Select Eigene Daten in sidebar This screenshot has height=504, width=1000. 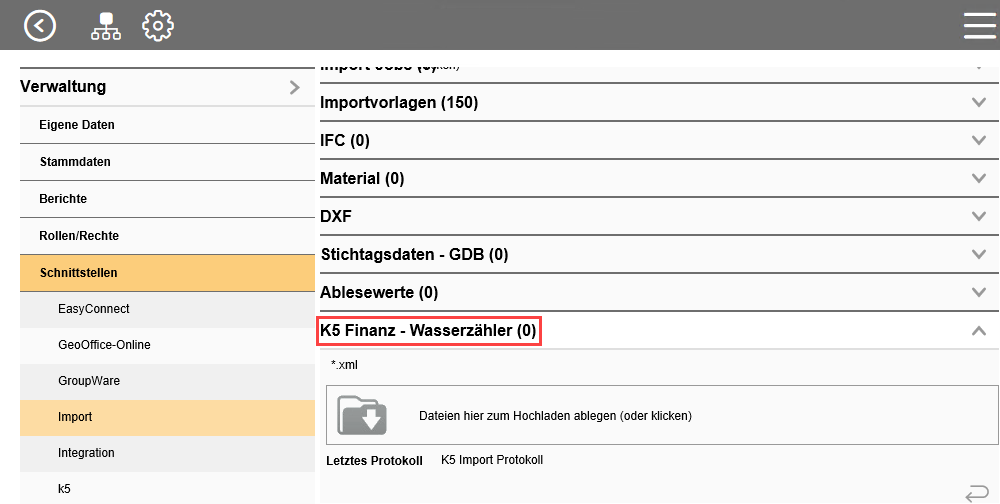tap(168, 125)
